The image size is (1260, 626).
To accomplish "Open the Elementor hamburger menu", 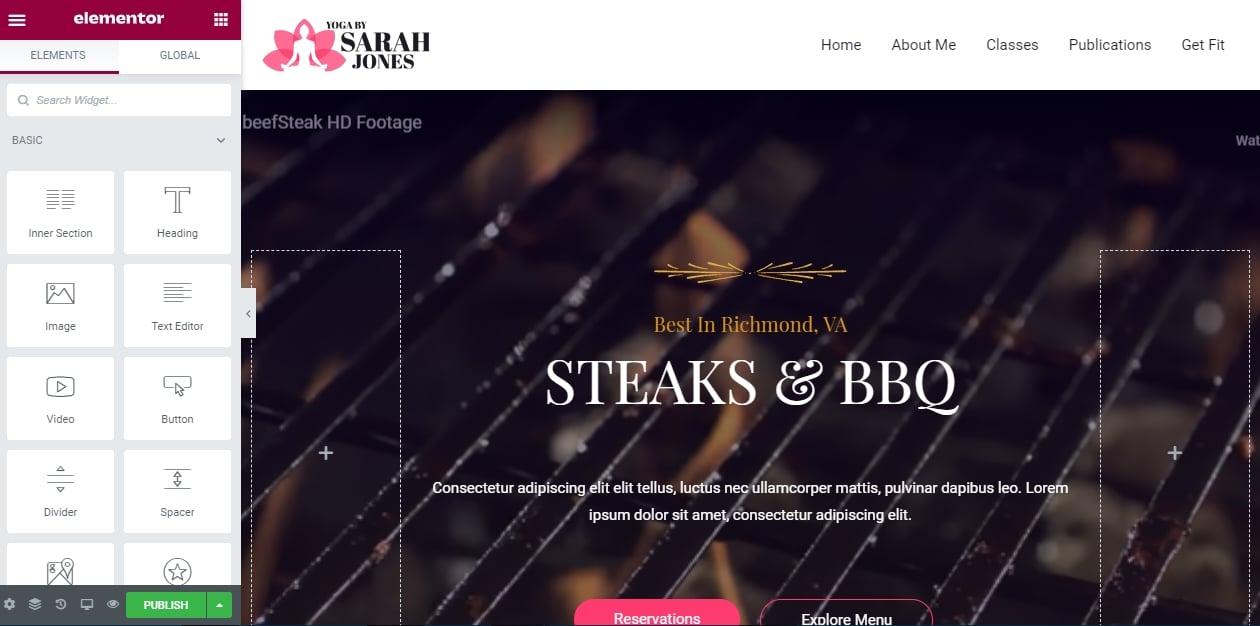I will [x=17, y=19].
